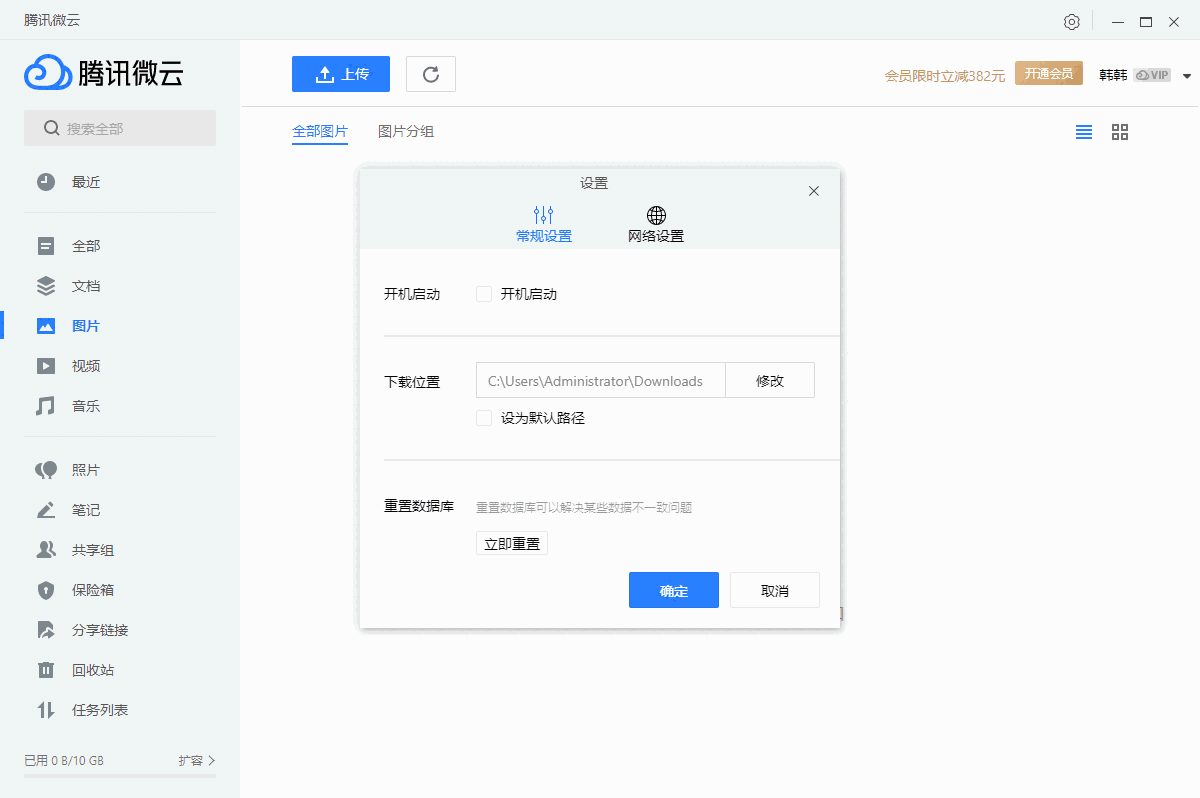
Task: Click the download path input field
Action: click(600, 380)
